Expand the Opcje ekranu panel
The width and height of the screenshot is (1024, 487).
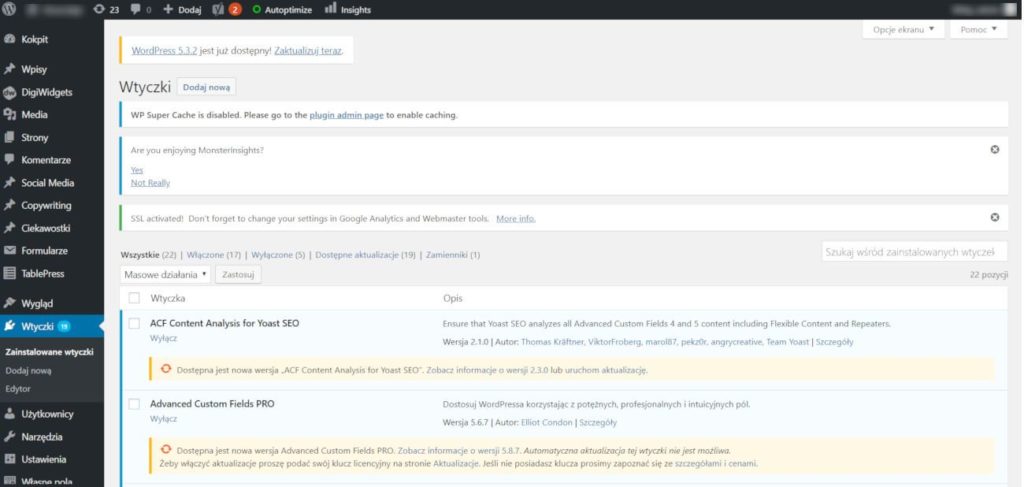point(903,30)
